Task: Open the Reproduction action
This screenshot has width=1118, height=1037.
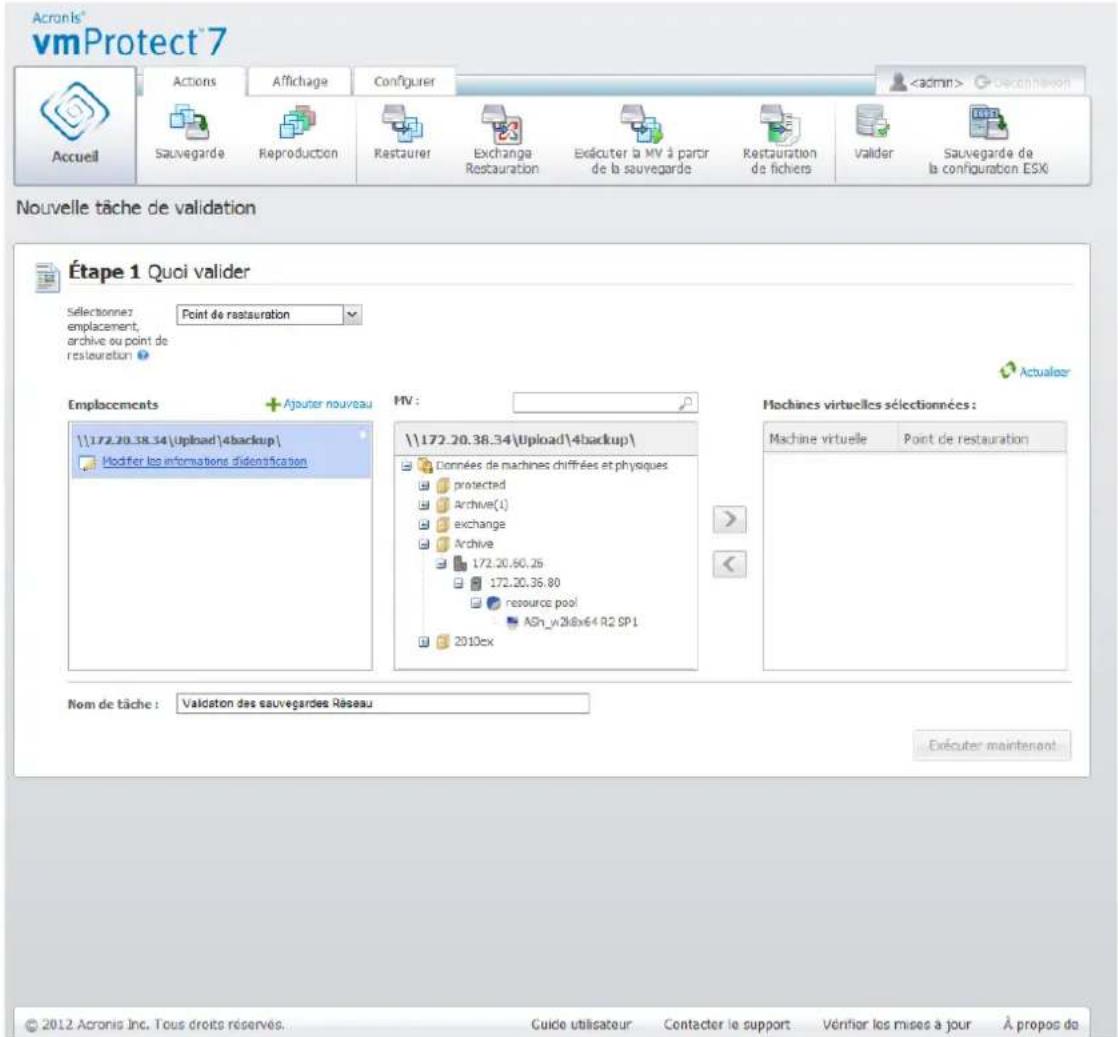Action: (x=298, y=133)
